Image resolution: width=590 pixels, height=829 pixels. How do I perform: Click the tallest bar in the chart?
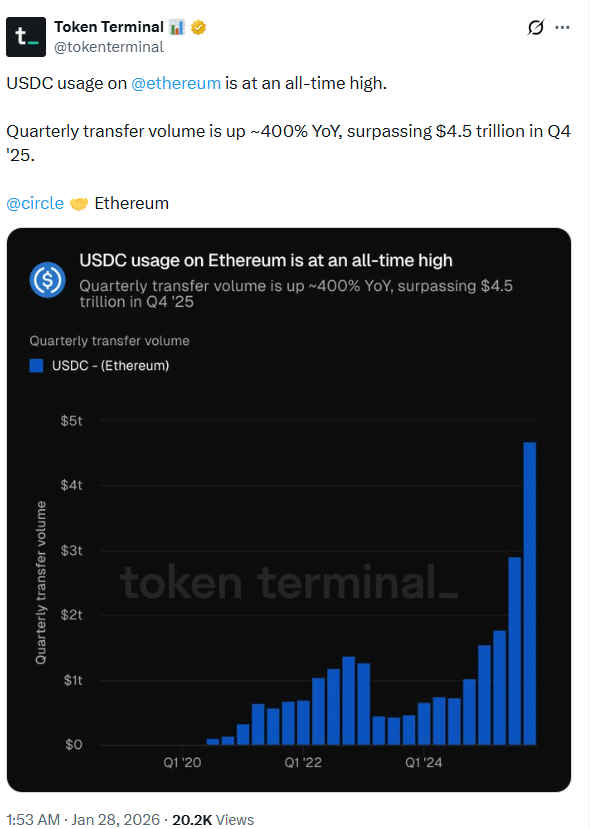pos(530,590)
